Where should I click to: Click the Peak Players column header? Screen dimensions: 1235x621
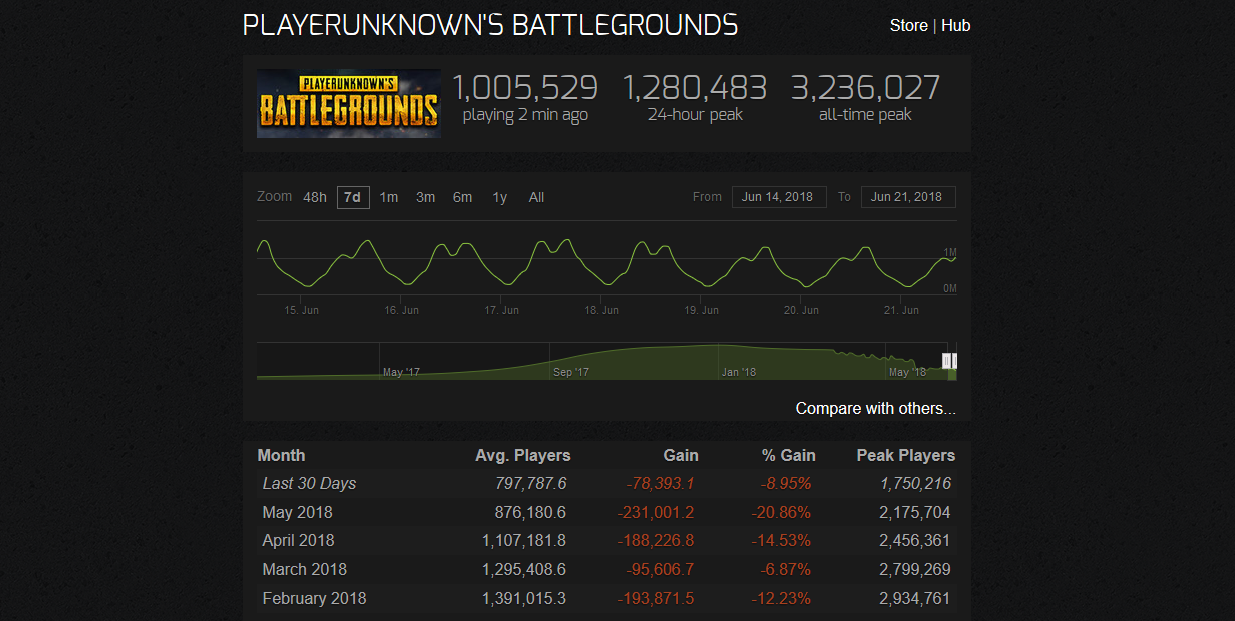pos(905,455)
